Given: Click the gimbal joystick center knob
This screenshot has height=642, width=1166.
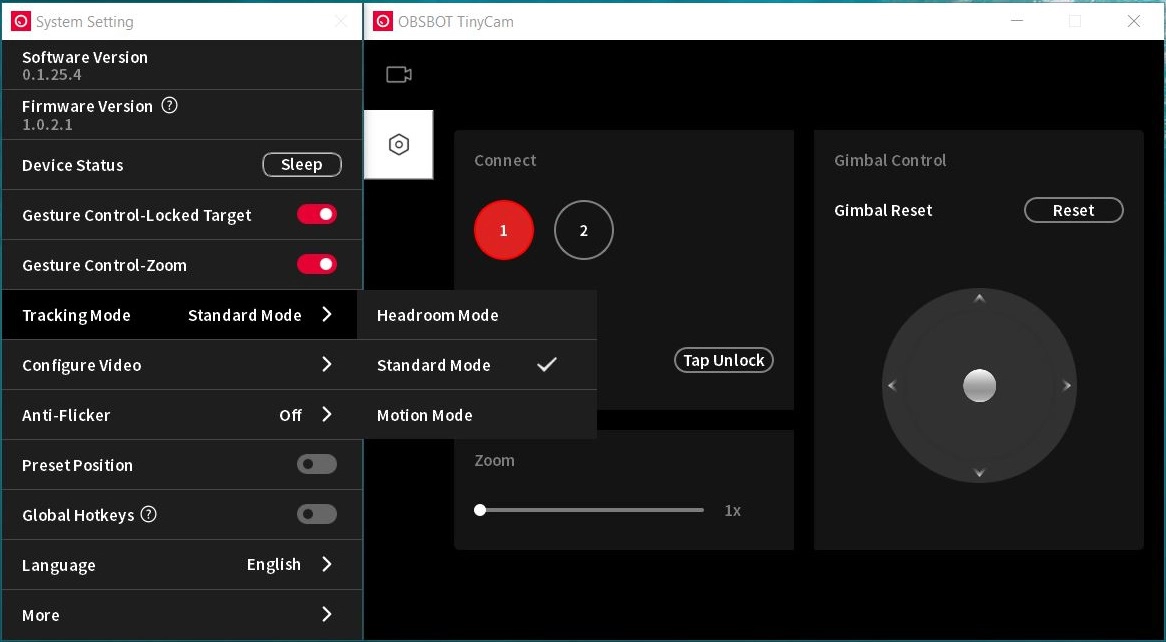Looking at the screenshot, I should 979,385.
